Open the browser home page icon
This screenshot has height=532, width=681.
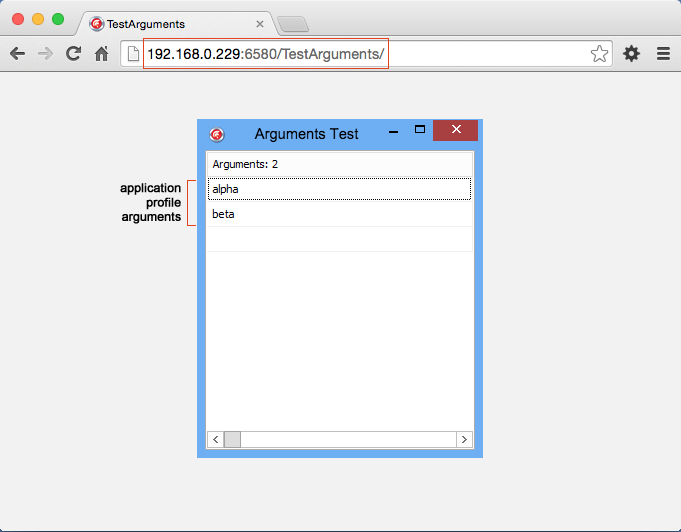point(102,54)
